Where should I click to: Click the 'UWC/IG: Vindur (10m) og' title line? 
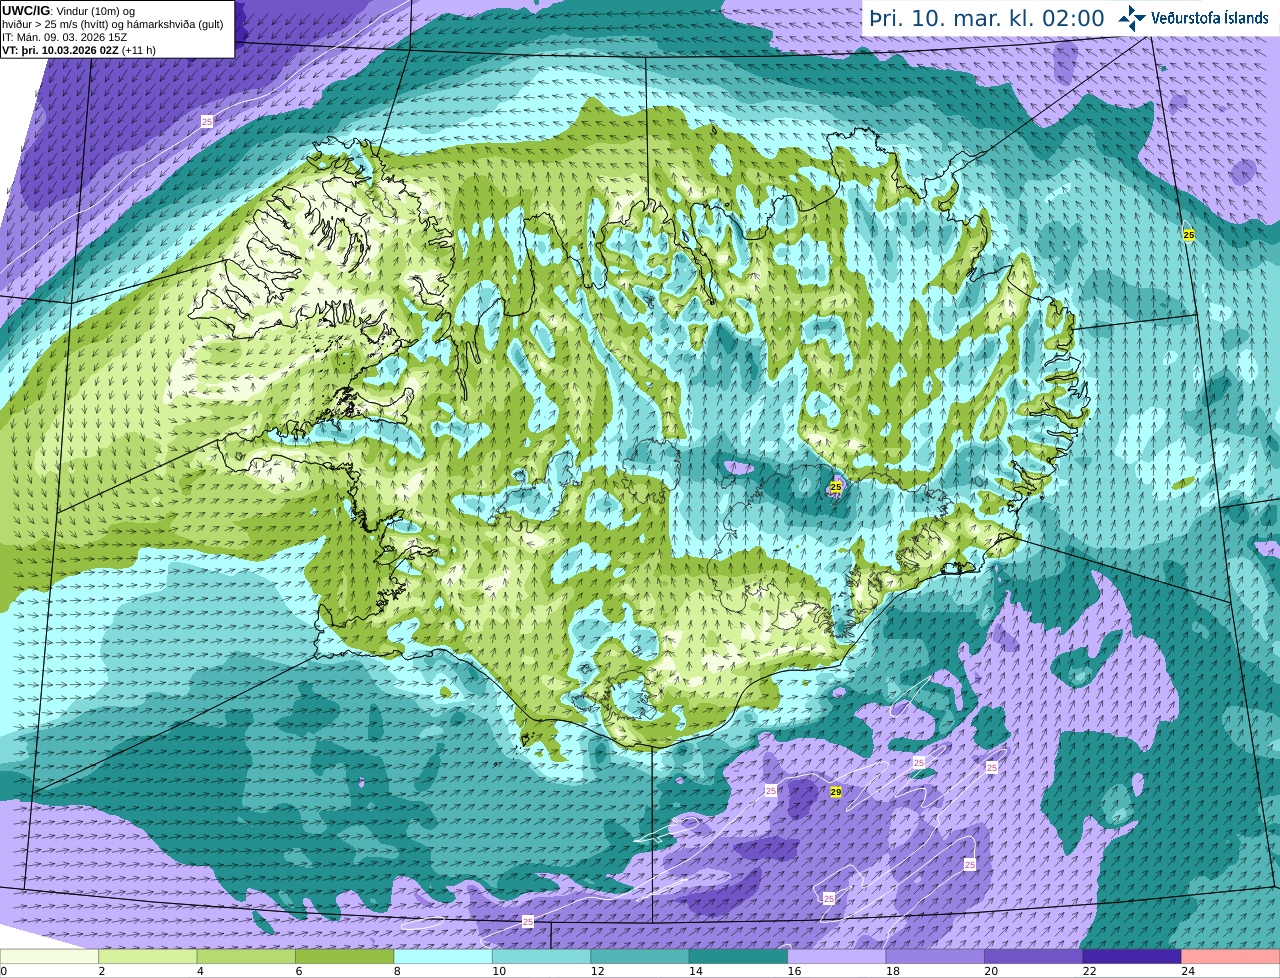[69, 11]
